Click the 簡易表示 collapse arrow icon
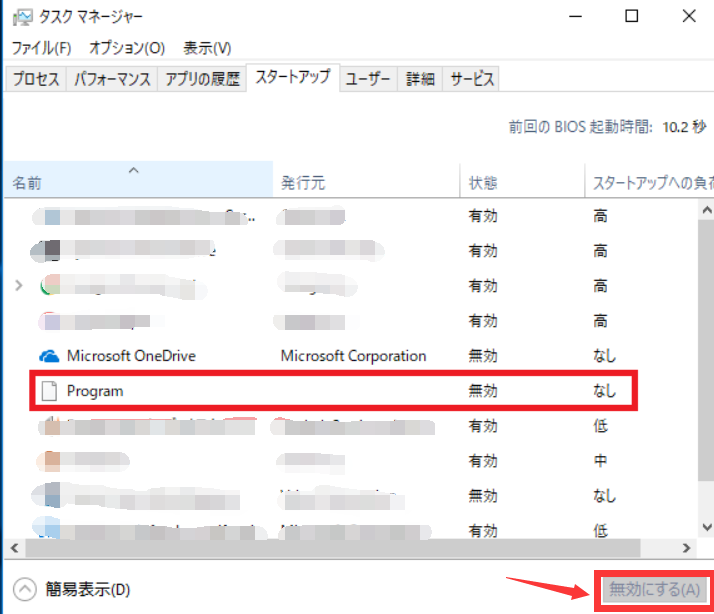 (x=24, y=589)
